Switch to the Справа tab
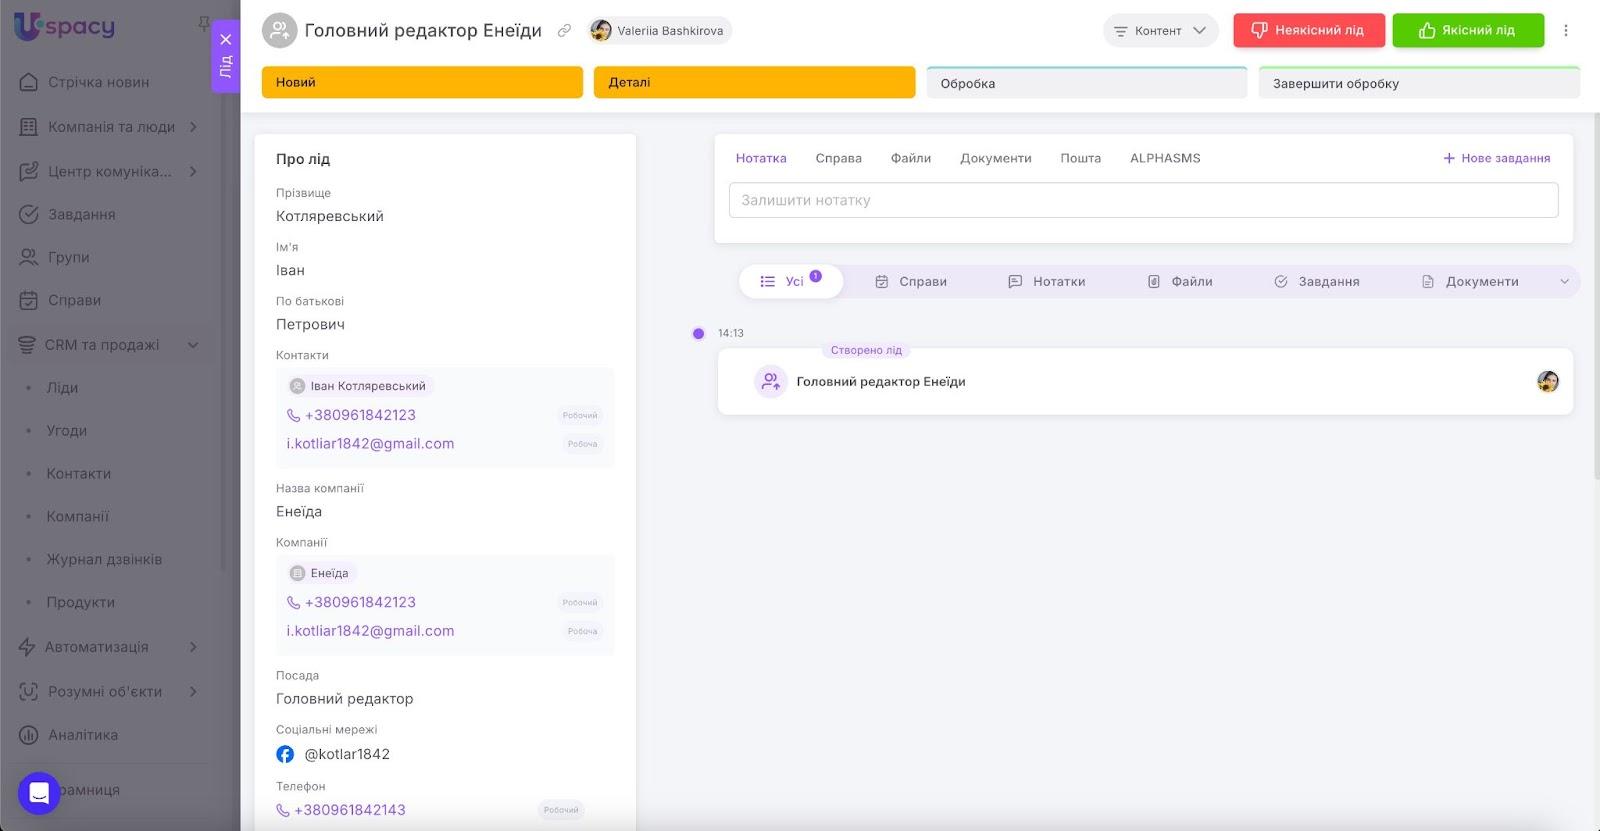1600x831 pixels. click(838, 158)
